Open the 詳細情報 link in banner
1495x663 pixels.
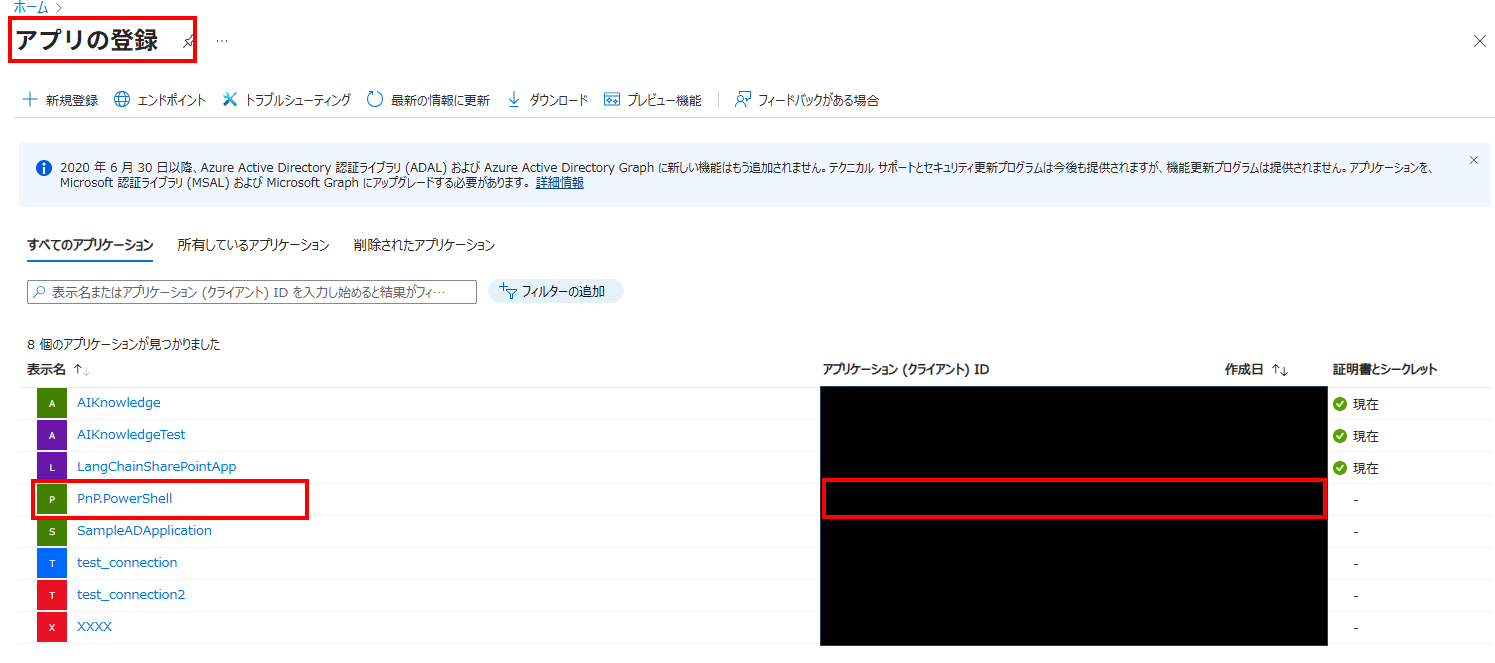(560, 183)
